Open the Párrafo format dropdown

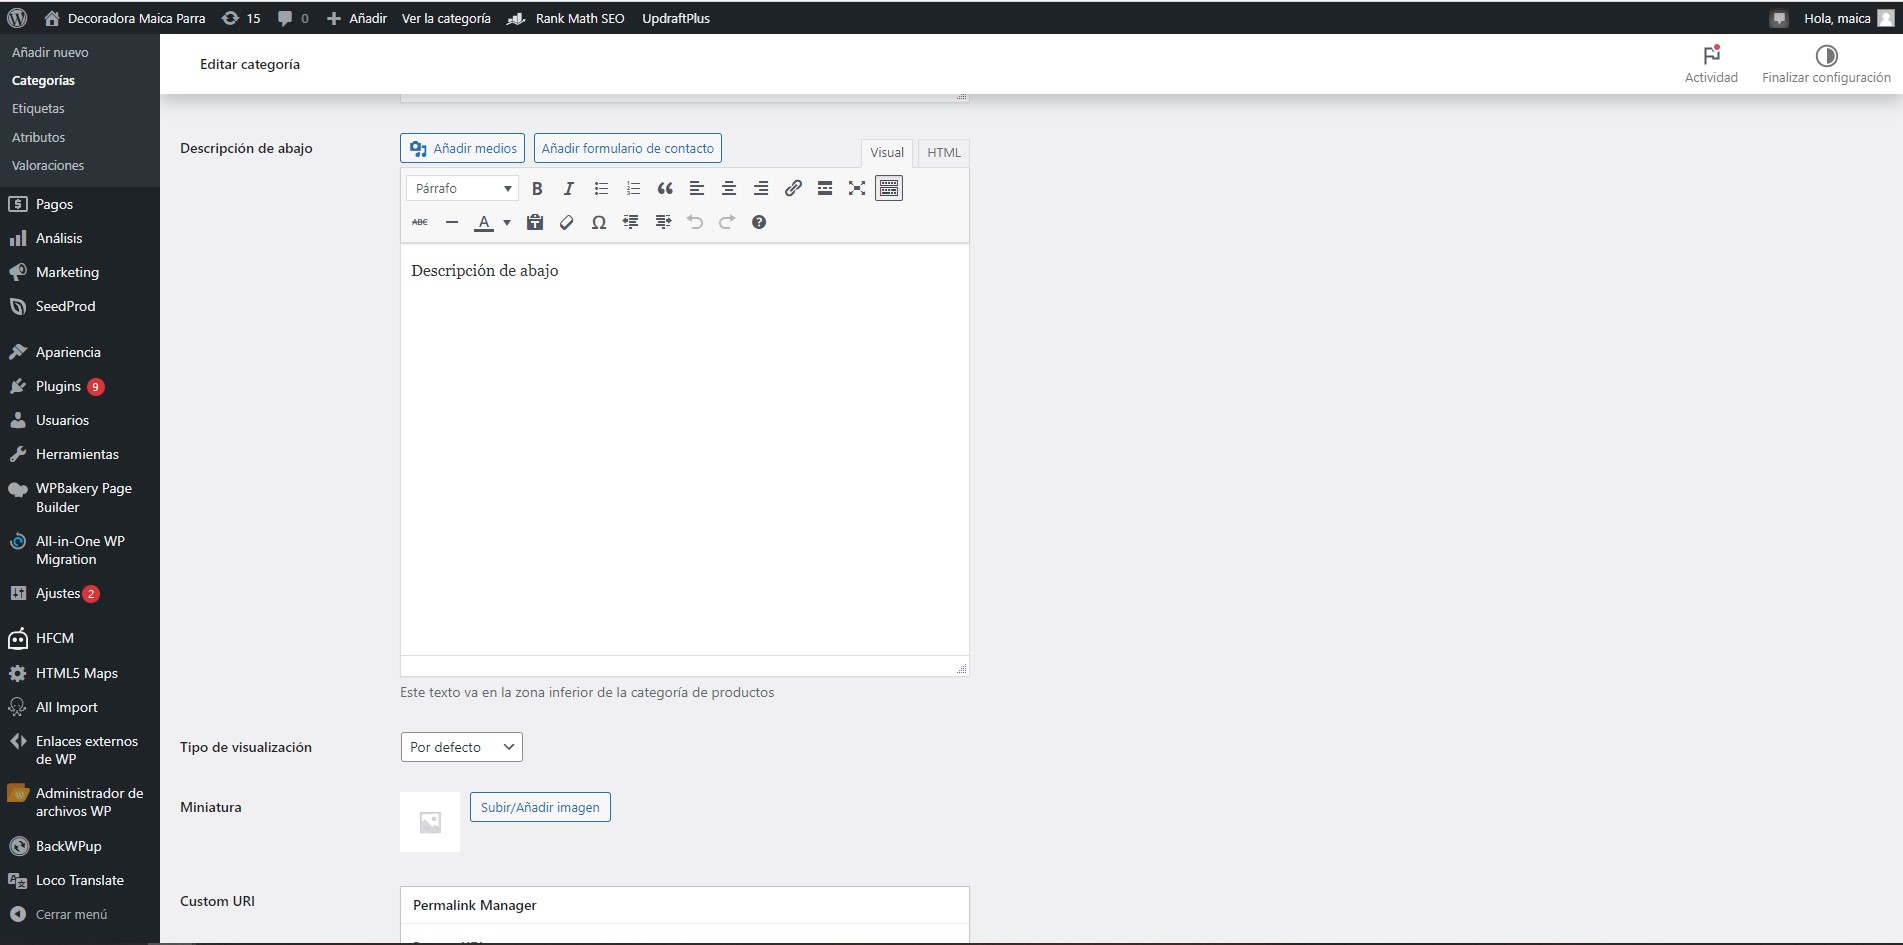point(462,188)
